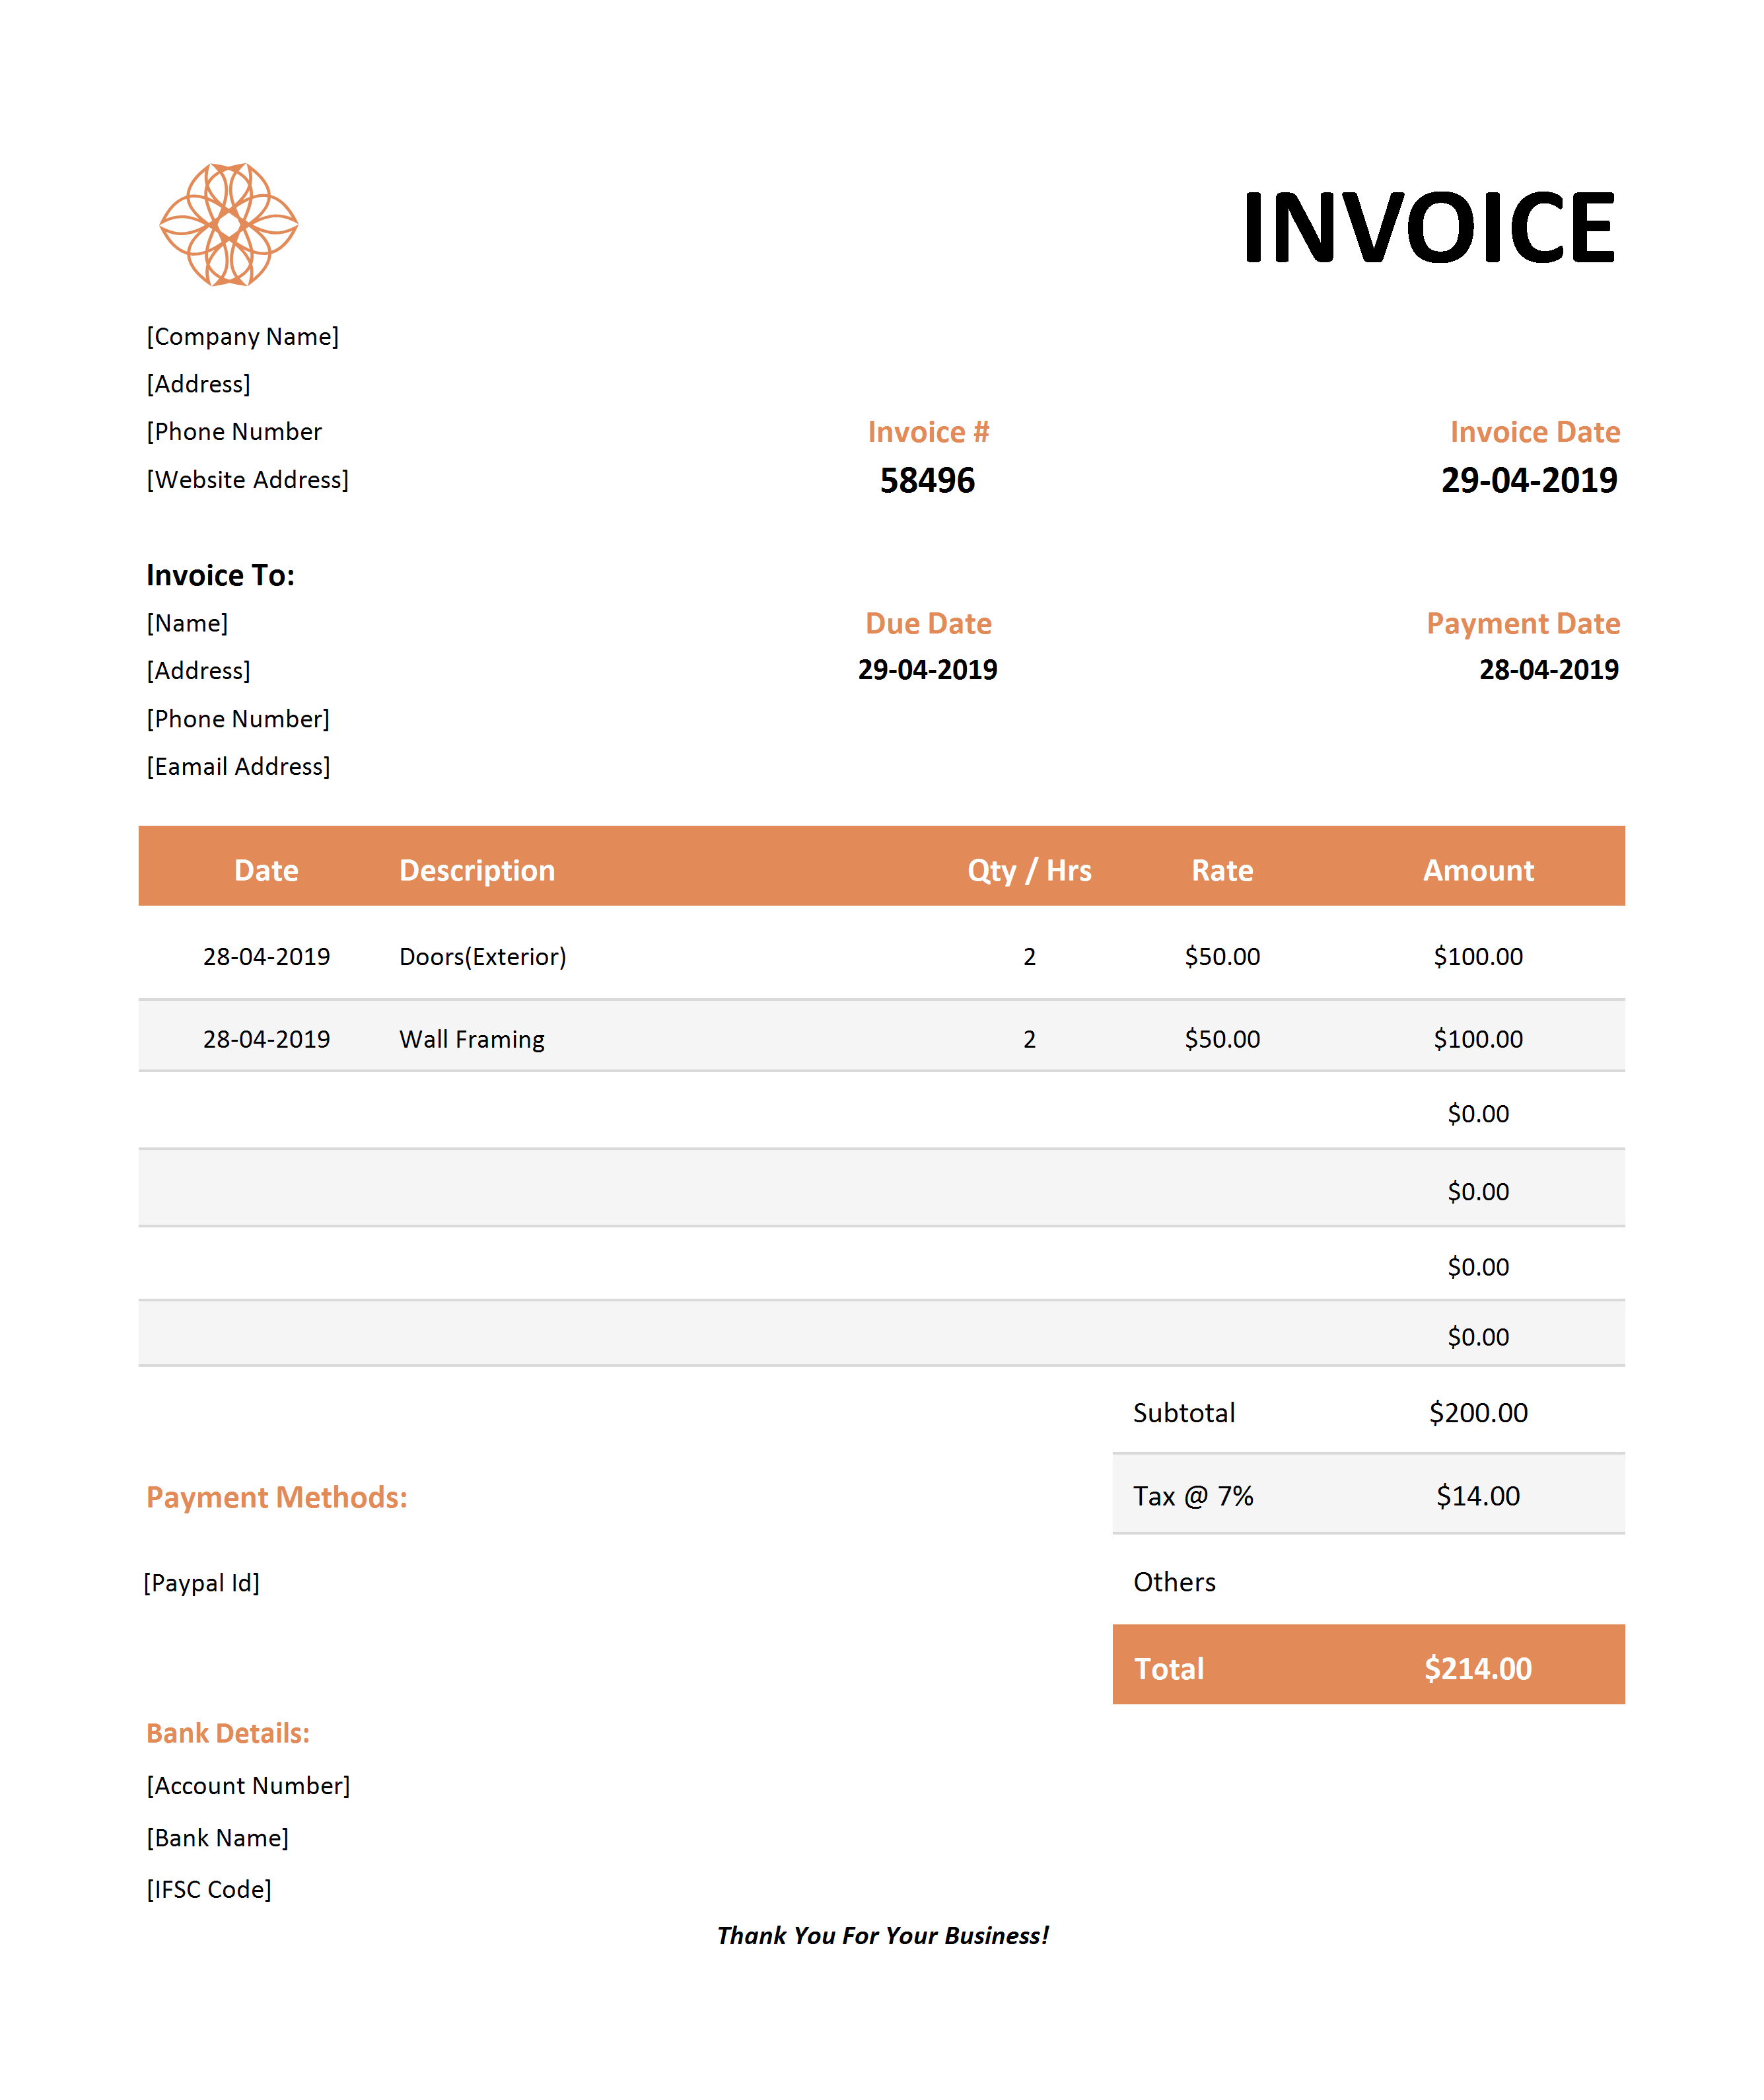Select the Wall Framing $50.00 rate cell
Viewport: 1764px width, 2100px height.
1222,1040
